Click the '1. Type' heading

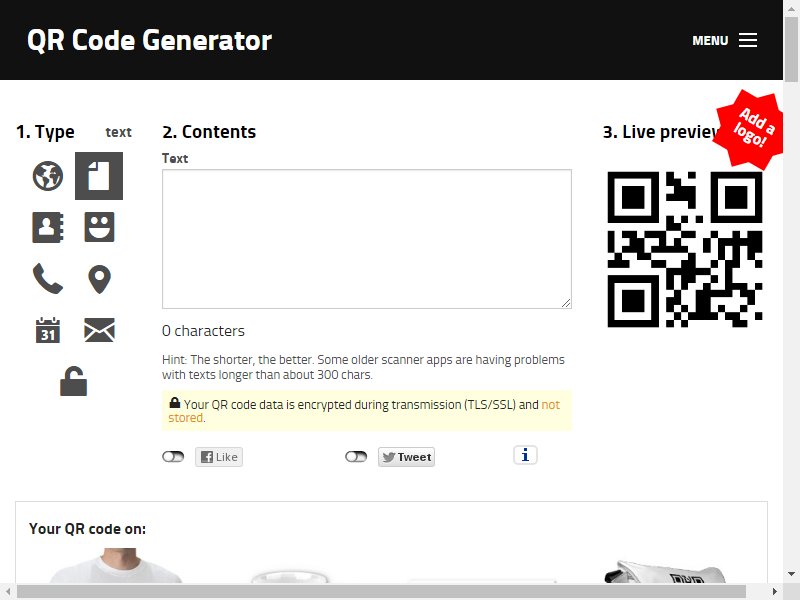(45, 132)
